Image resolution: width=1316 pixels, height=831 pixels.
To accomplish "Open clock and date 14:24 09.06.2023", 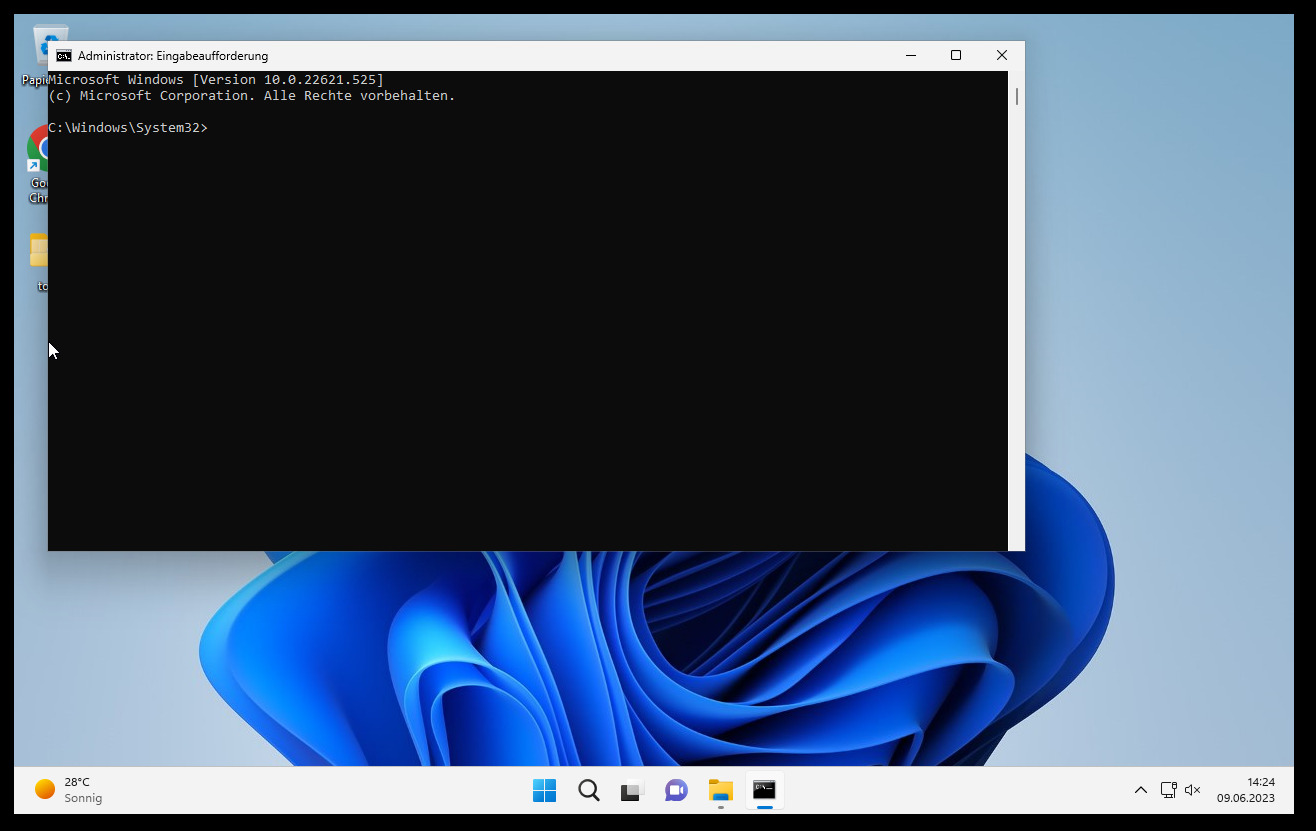I will point(1246,790).
